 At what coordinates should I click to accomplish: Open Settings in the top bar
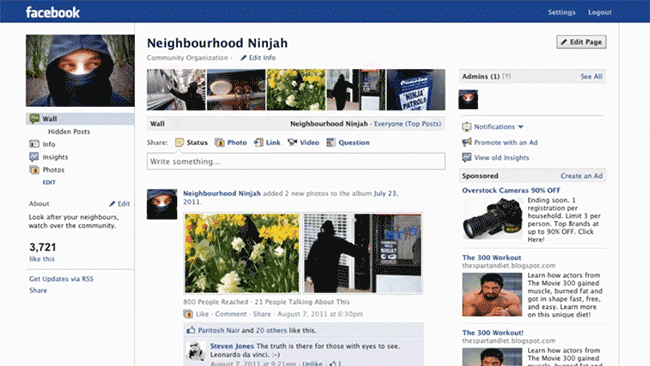tap(562, 12)
